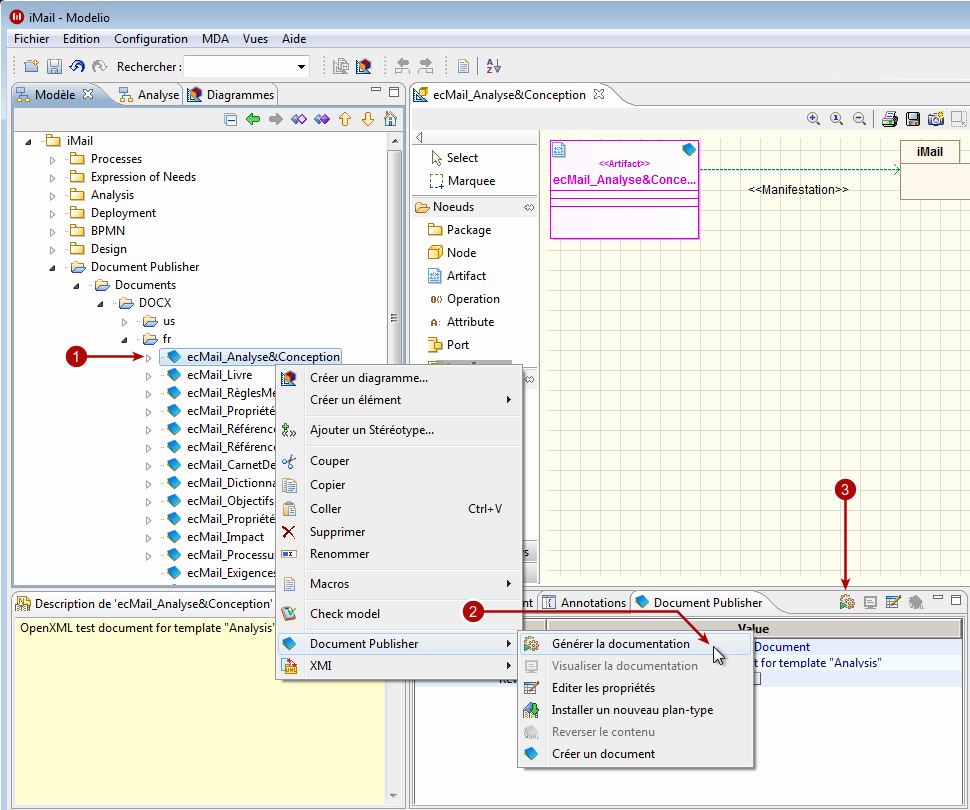Click the collapse all icon in Modèle toolbar
Screen dimensions: 970x810
(x=230, y=119)
